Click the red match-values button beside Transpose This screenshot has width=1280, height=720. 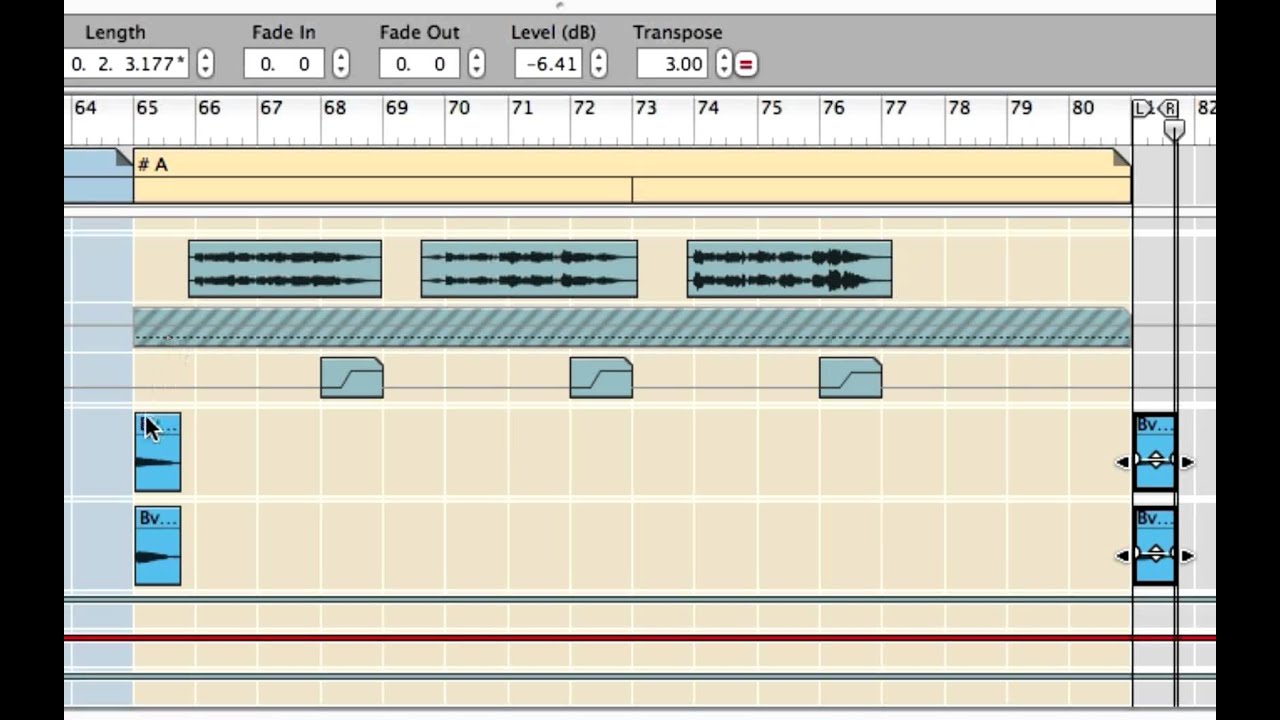pos(746,64)
